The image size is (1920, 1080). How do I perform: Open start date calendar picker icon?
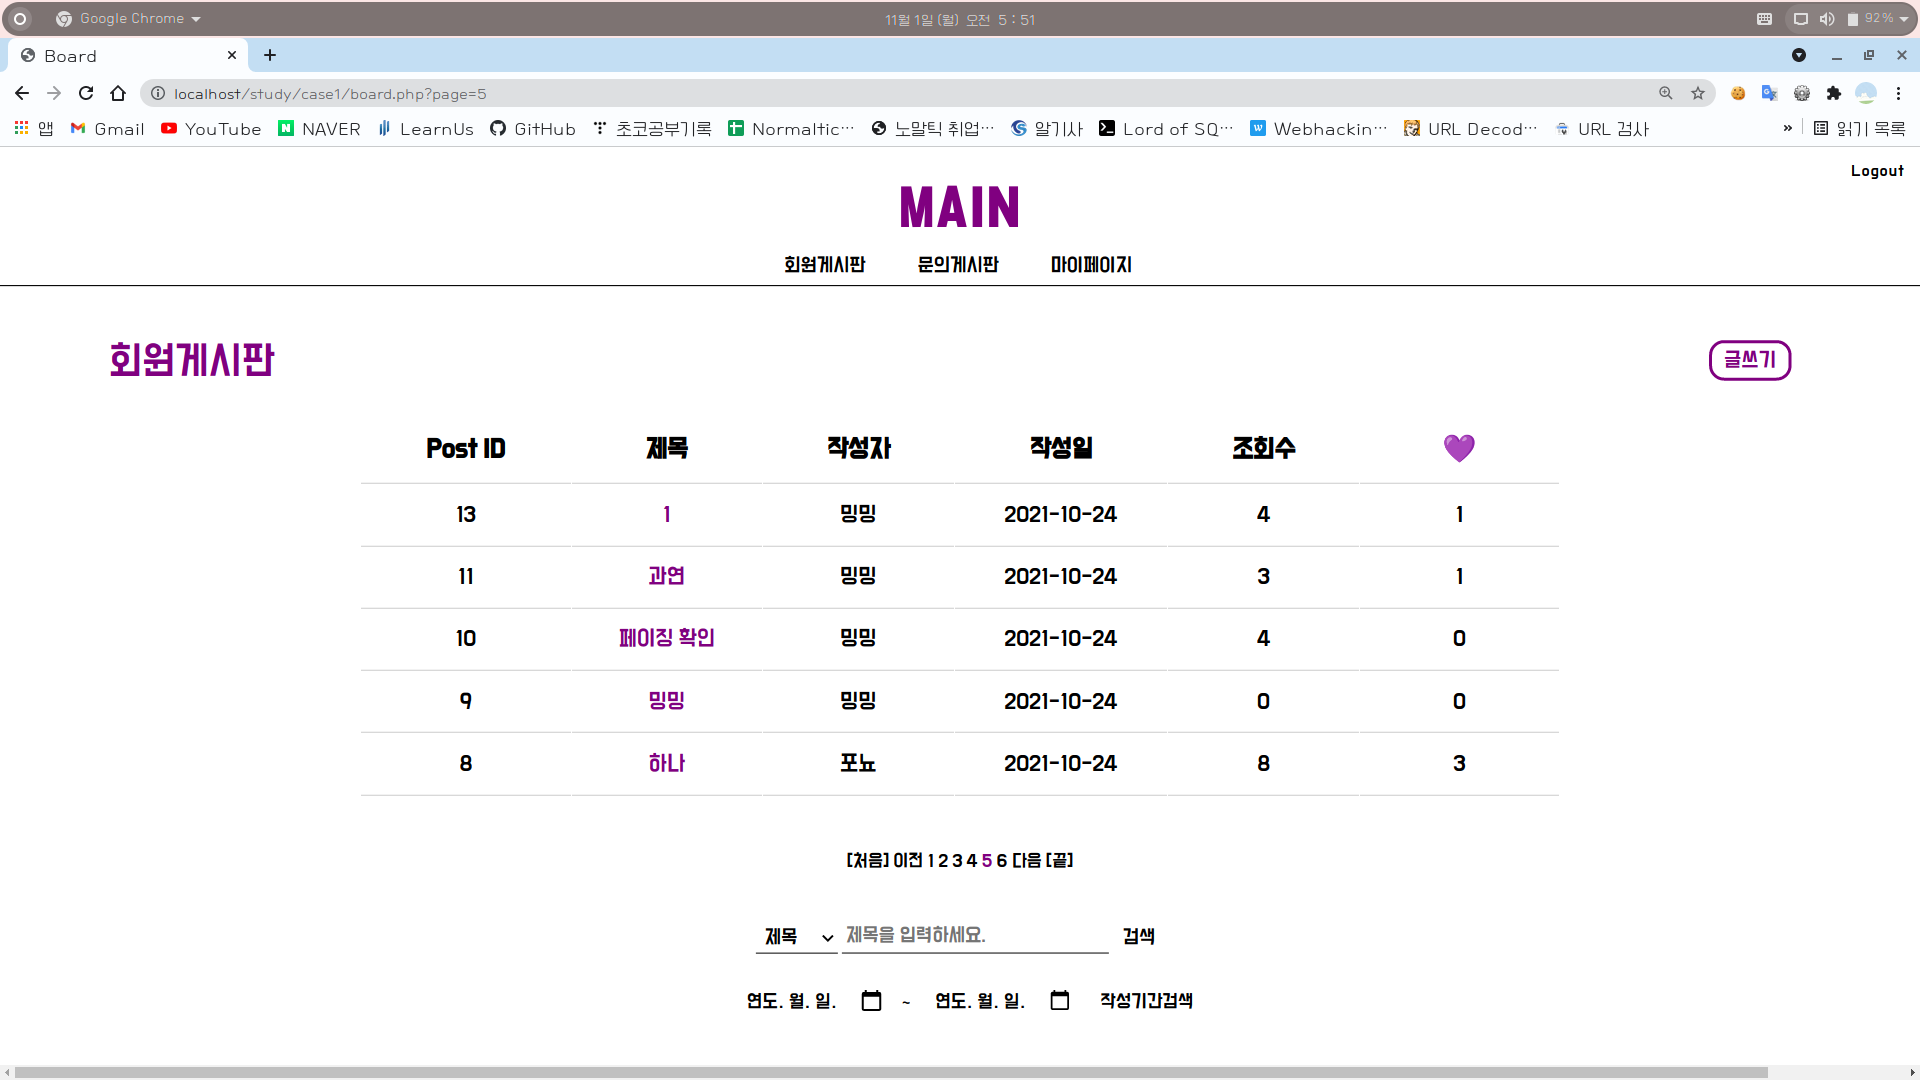[871, 1001]
